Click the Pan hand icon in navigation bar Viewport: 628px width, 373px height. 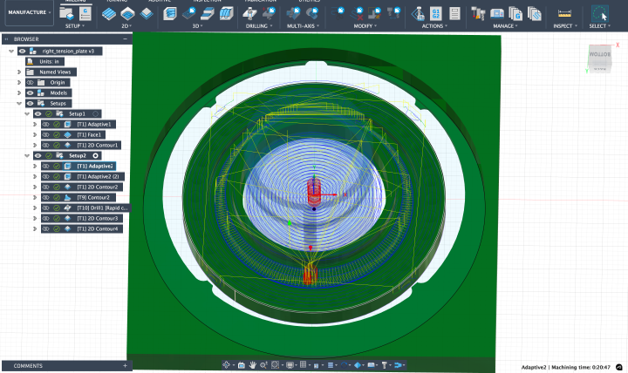pyautogui.click(x=252, y=365)
